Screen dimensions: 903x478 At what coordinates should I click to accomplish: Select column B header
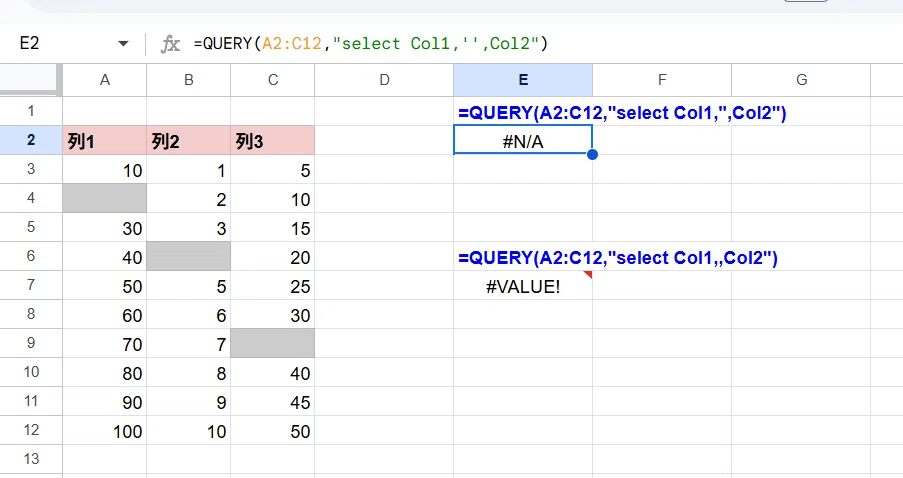[x=189, y=80]
